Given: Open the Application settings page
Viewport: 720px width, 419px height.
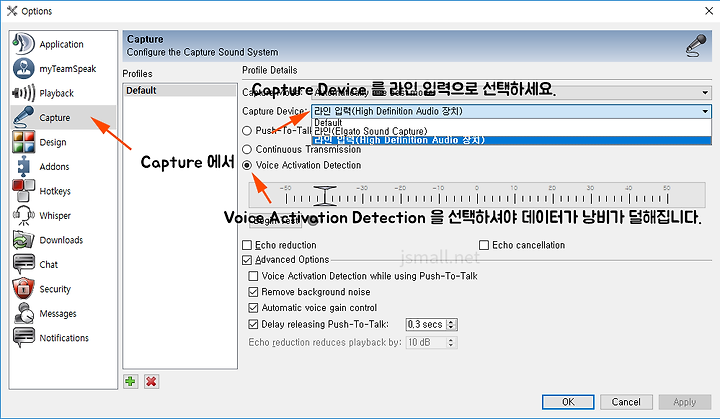Looking at the screenshot, I should coord(62,45).
